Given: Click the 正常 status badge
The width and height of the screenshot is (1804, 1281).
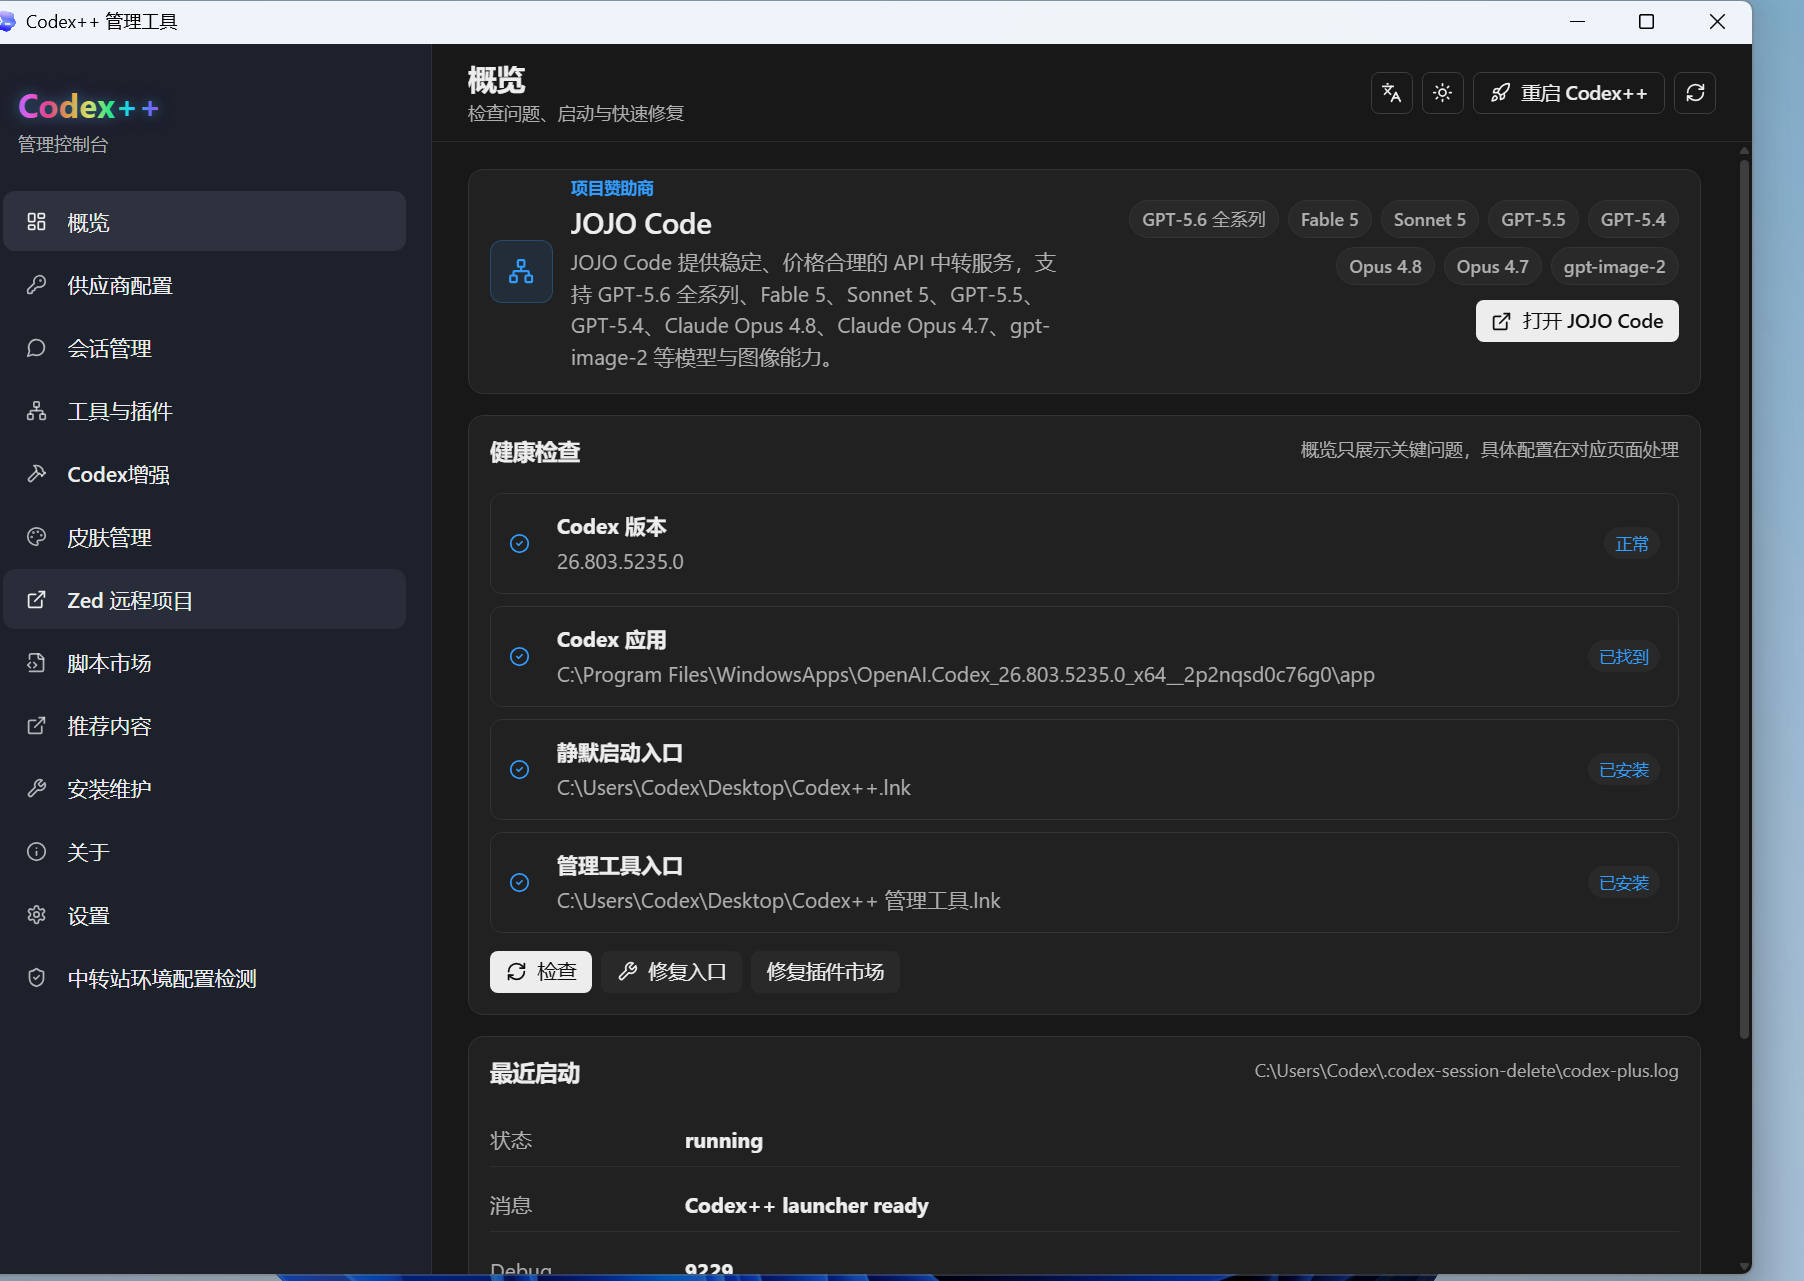Looking at the screenshot, I should click(1632, 543).
